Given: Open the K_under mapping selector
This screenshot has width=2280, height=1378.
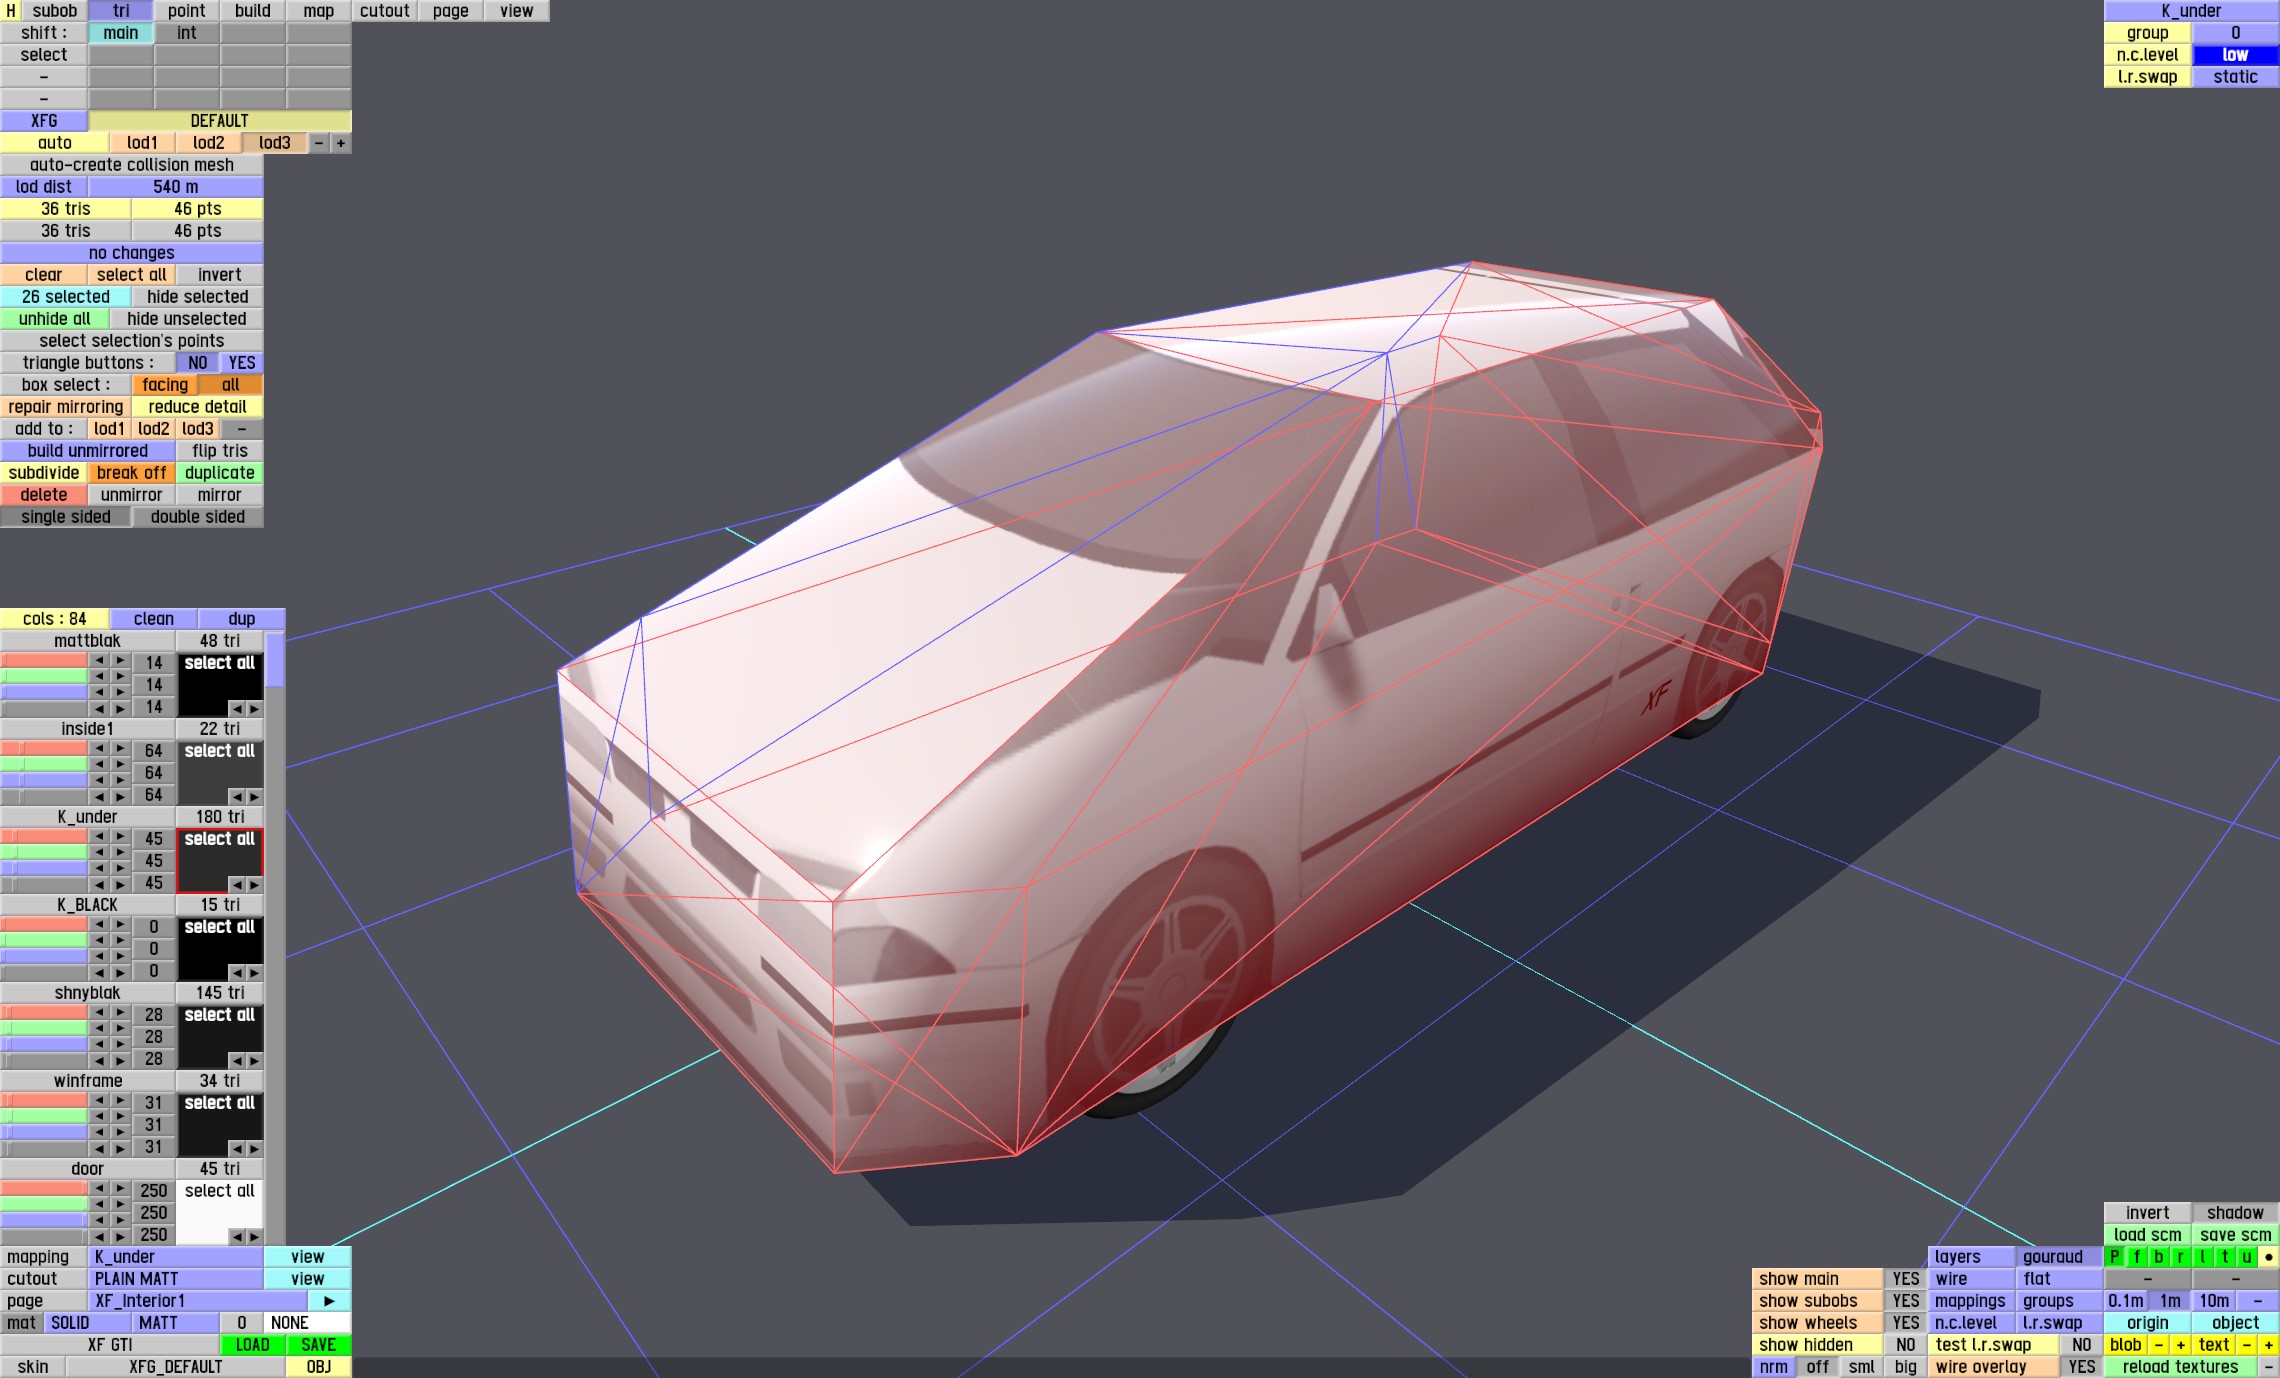Looking at the screenshot, I should (176, 1257).
